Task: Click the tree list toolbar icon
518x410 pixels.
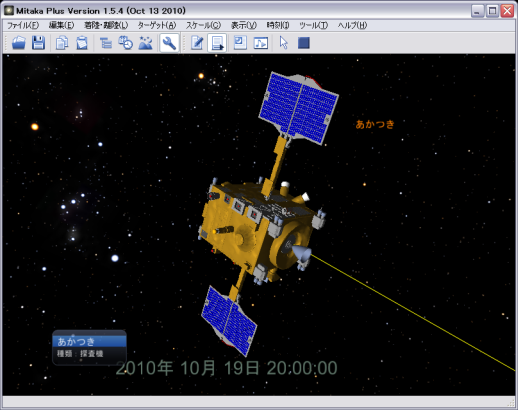Action: coord(106,43)
